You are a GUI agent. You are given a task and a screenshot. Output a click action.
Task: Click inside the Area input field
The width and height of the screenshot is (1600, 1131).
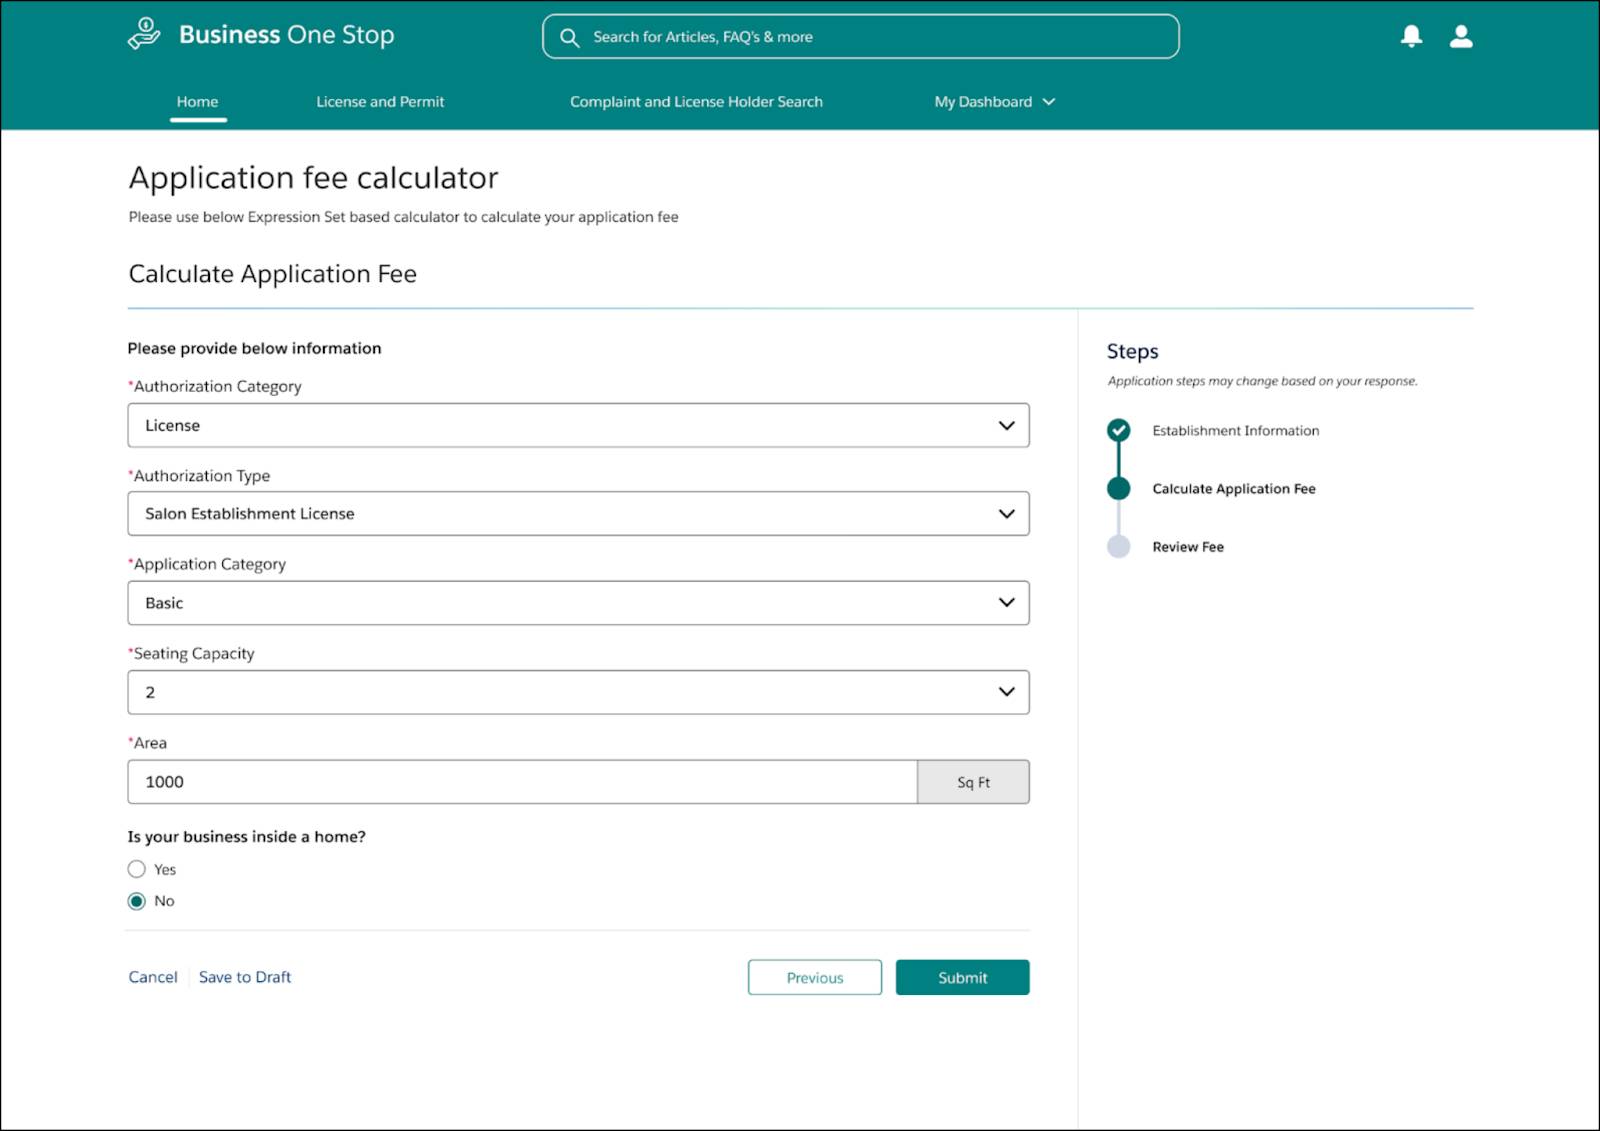tap(520, 781)
